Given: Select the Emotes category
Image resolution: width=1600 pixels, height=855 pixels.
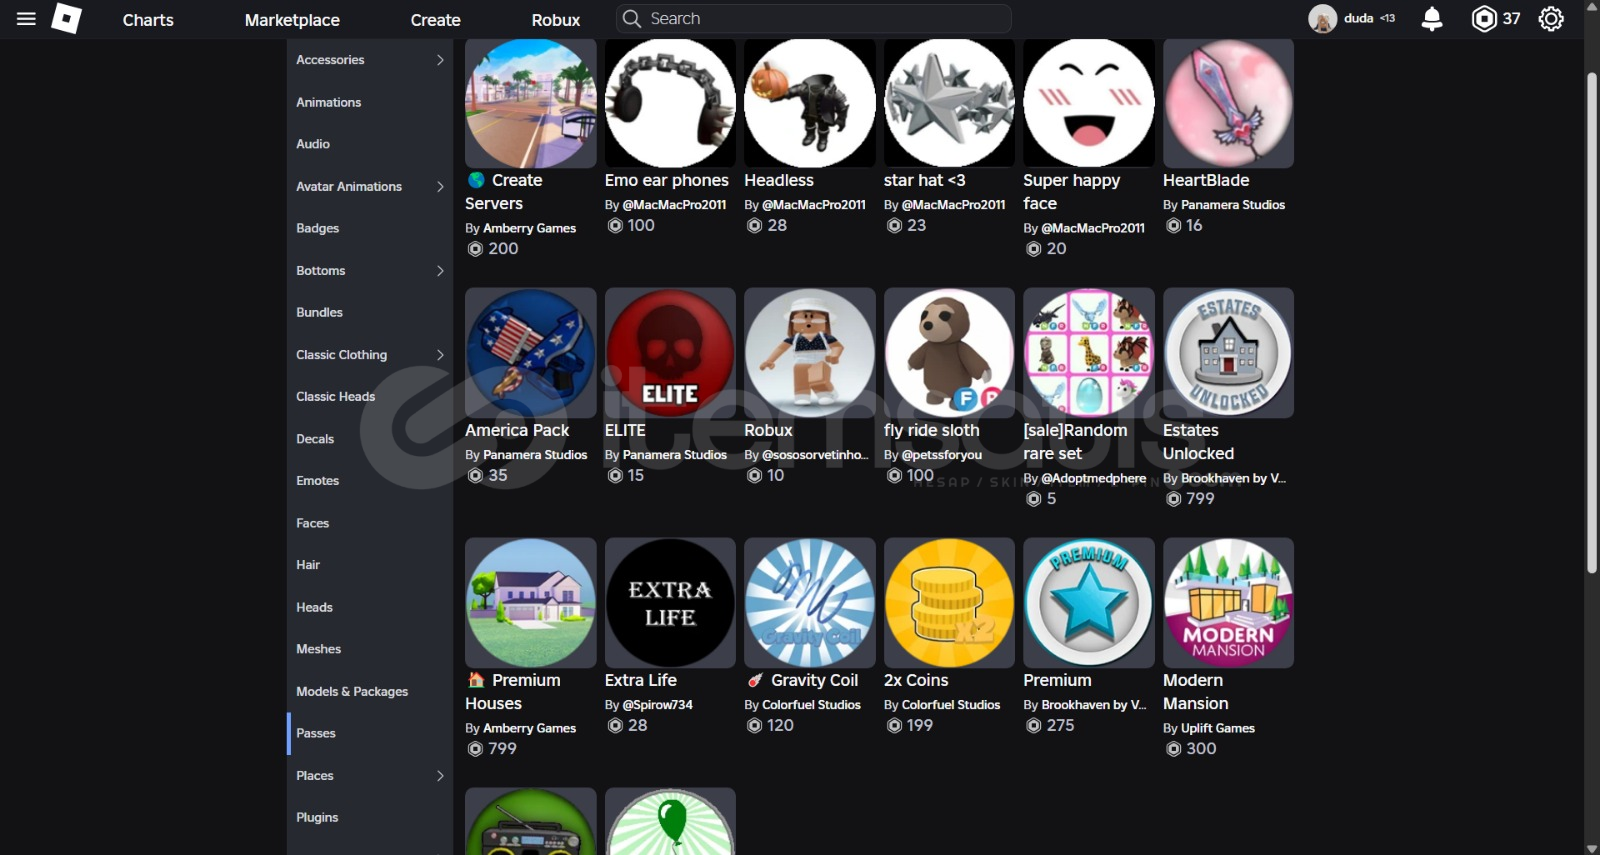Looking at the screenshot, I should point(318,481).
